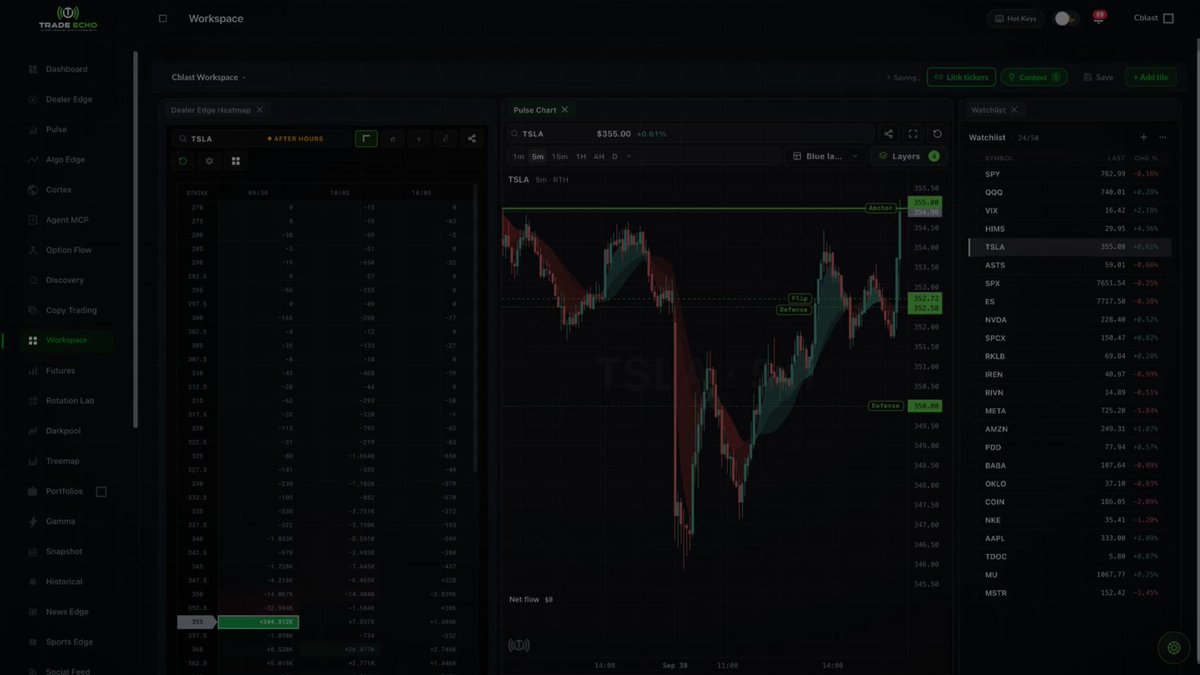Expand the timeframe dropdown after D
1200x675 pixels.
pos(629,156)
